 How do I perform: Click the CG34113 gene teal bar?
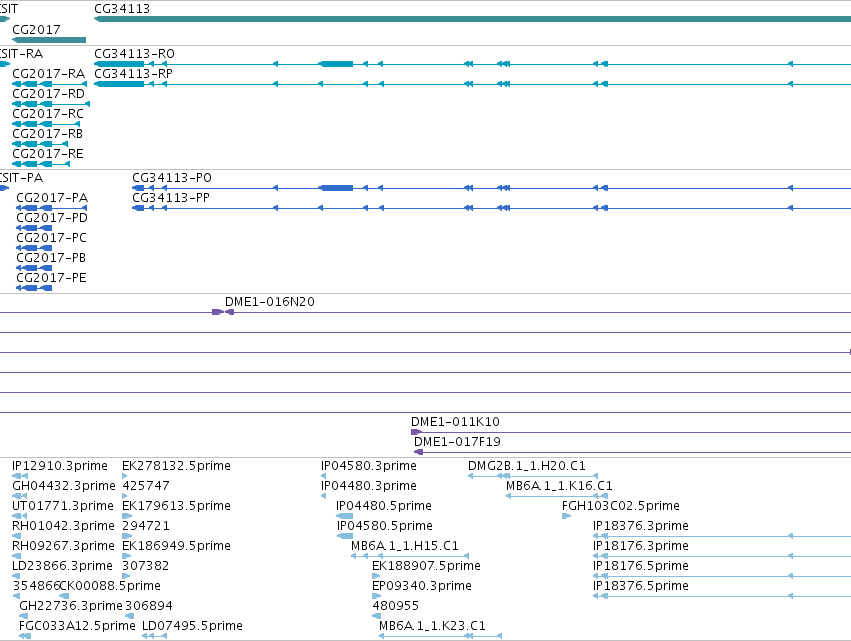(472, 20)
